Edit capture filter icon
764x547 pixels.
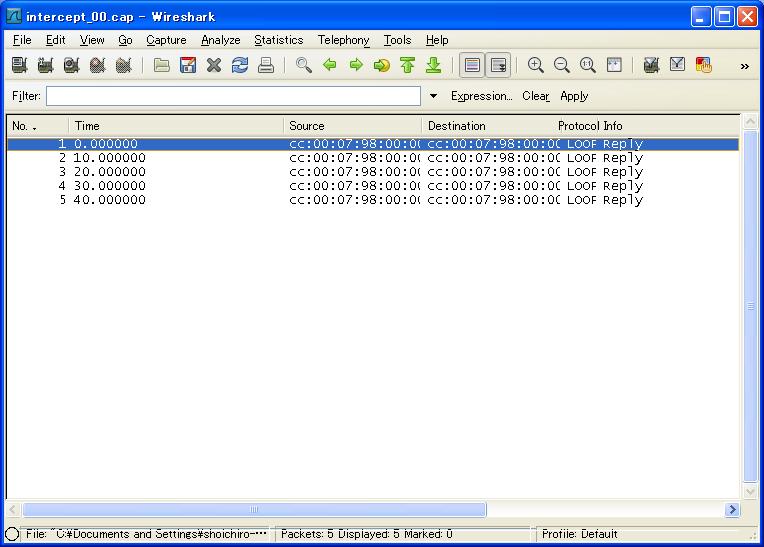point(651,65)
